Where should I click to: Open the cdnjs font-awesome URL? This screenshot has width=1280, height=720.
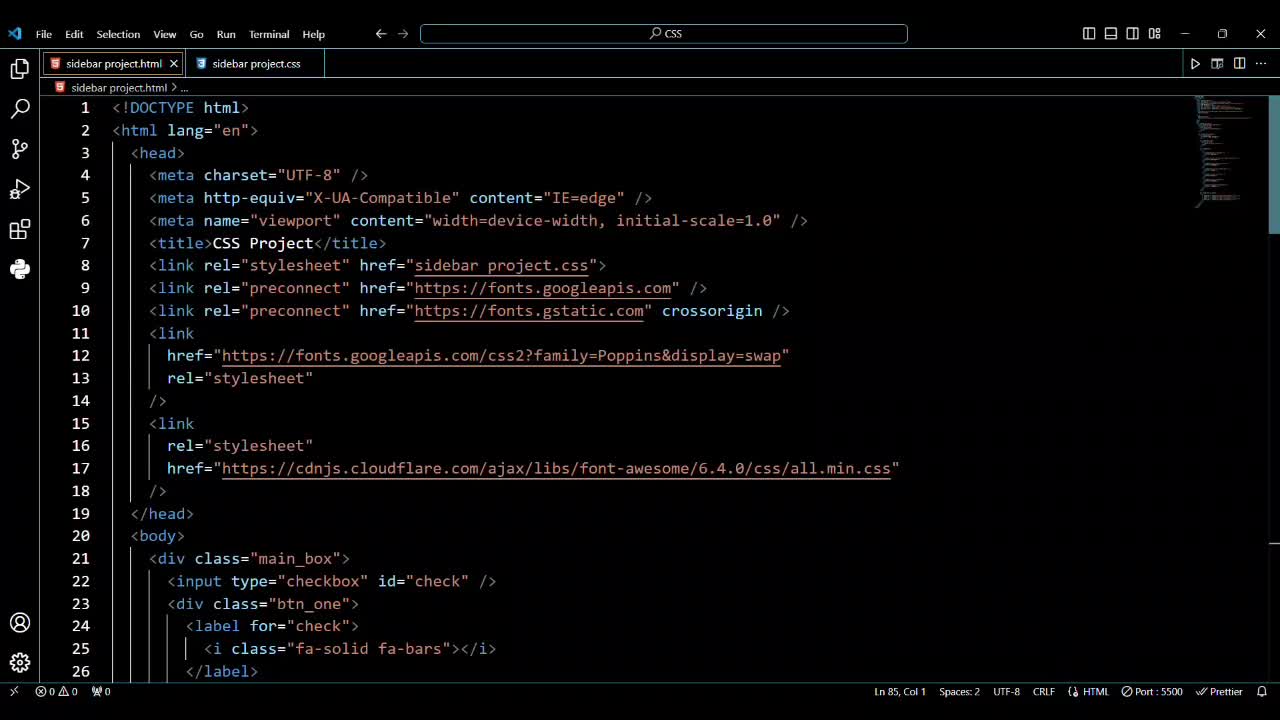[556, 469]
